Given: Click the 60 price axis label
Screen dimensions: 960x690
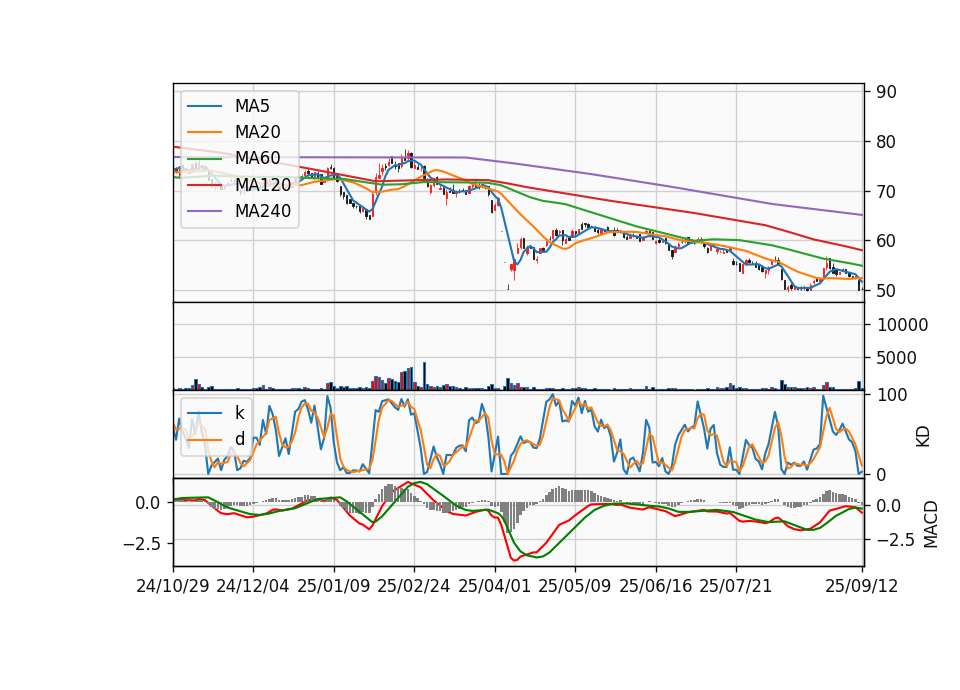Looking at the screenshot, I should point(886,241).
